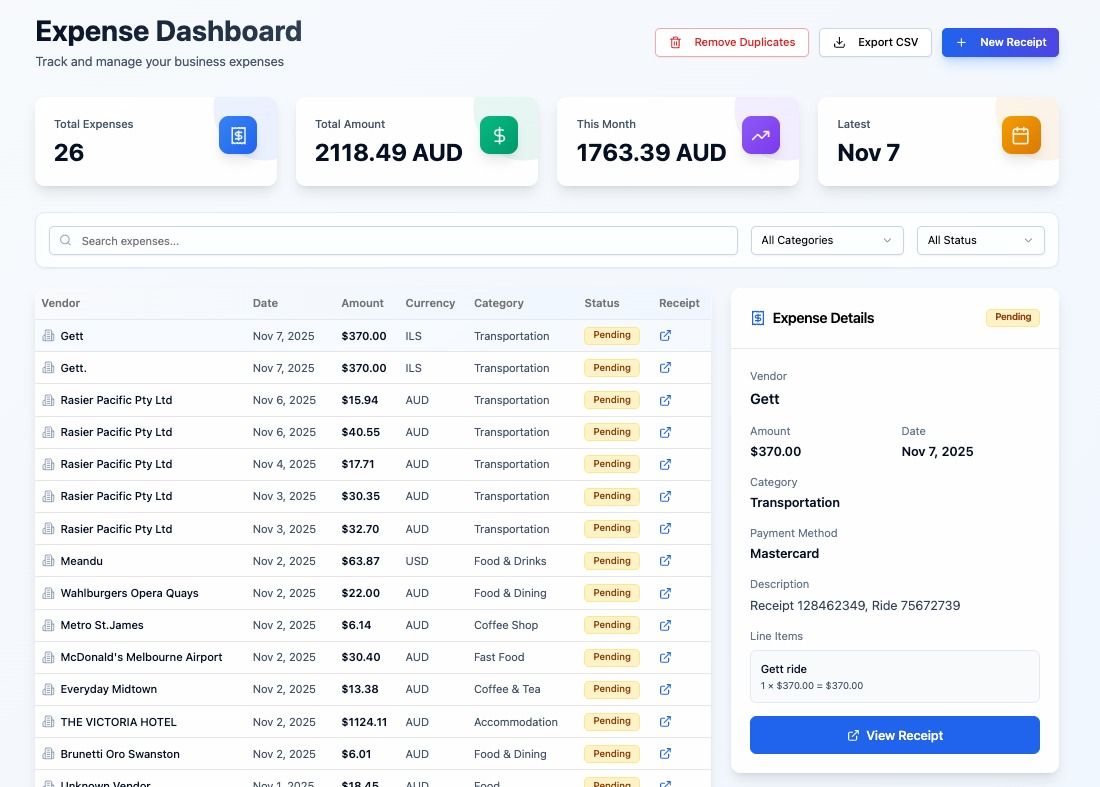Select the Wahlburgers Opera Quays vendor name
The image size is (1100, 787).
pos(129,593)
